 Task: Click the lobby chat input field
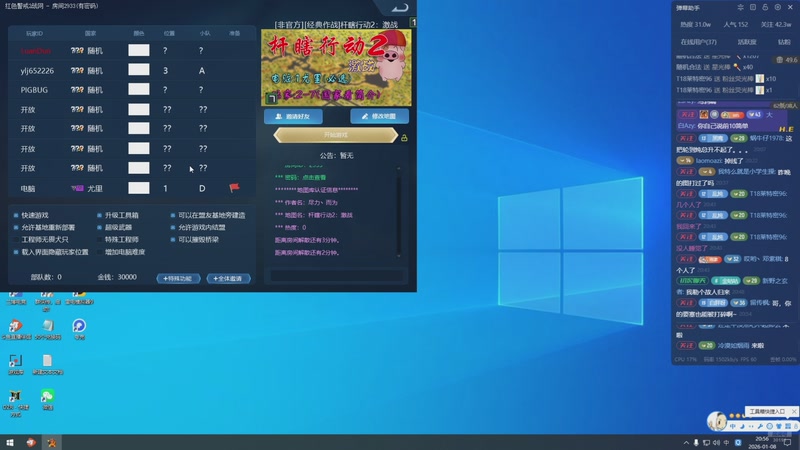[336, 276]
